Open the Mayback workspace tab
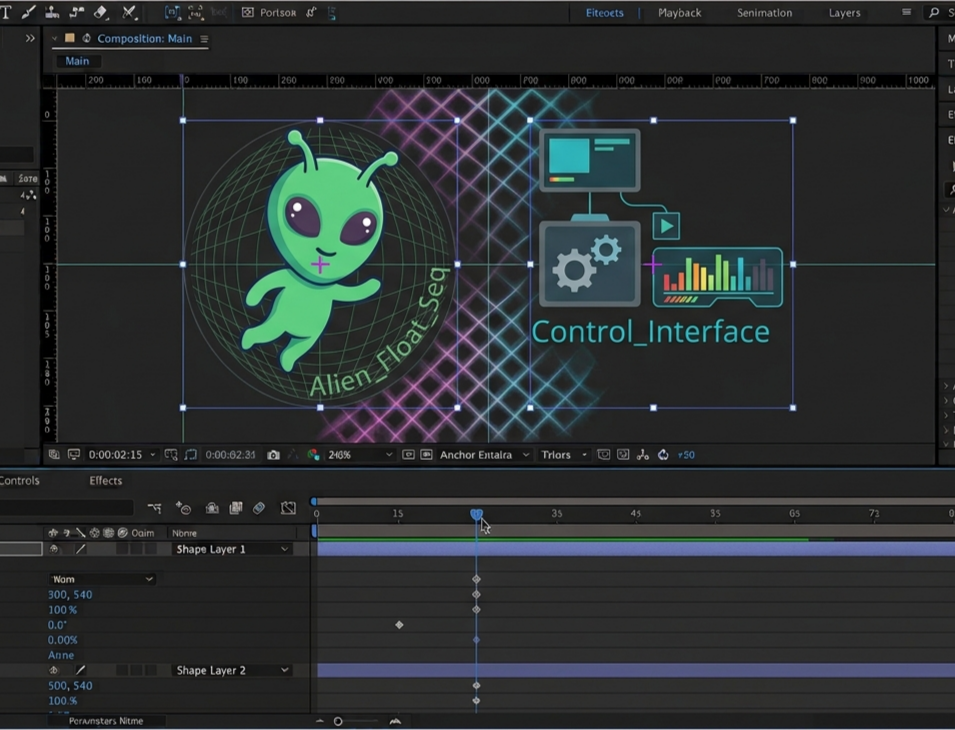The image size is (955, 730). (x=679, y=13)
